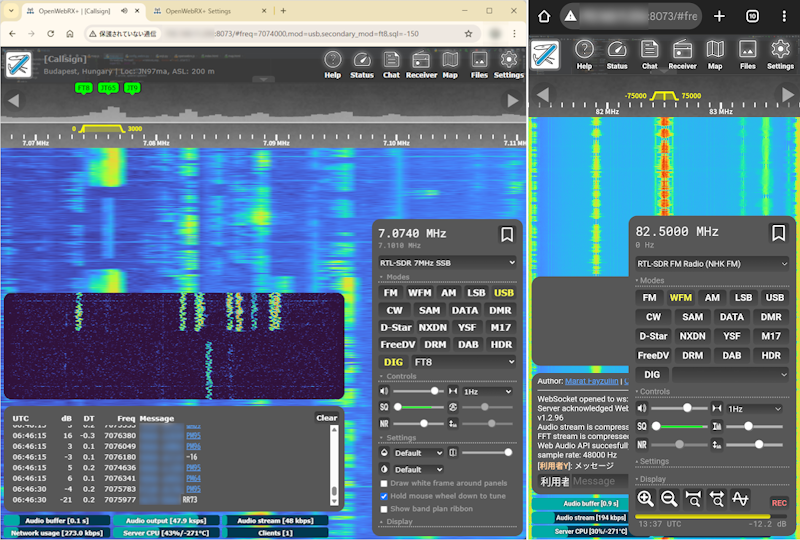The image size is (800, 540).
Task: Clear the decoded FT8 message list
Action: coord(327,418)
